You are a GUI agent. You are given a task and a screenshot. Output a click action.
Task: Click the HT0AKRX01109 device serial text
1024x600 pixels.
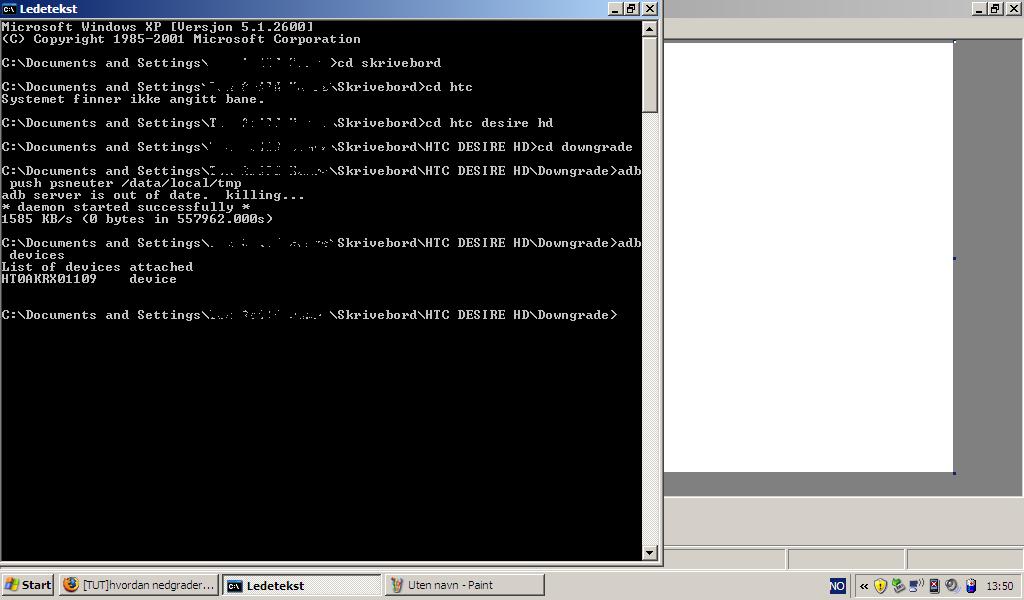click(49, 279)
